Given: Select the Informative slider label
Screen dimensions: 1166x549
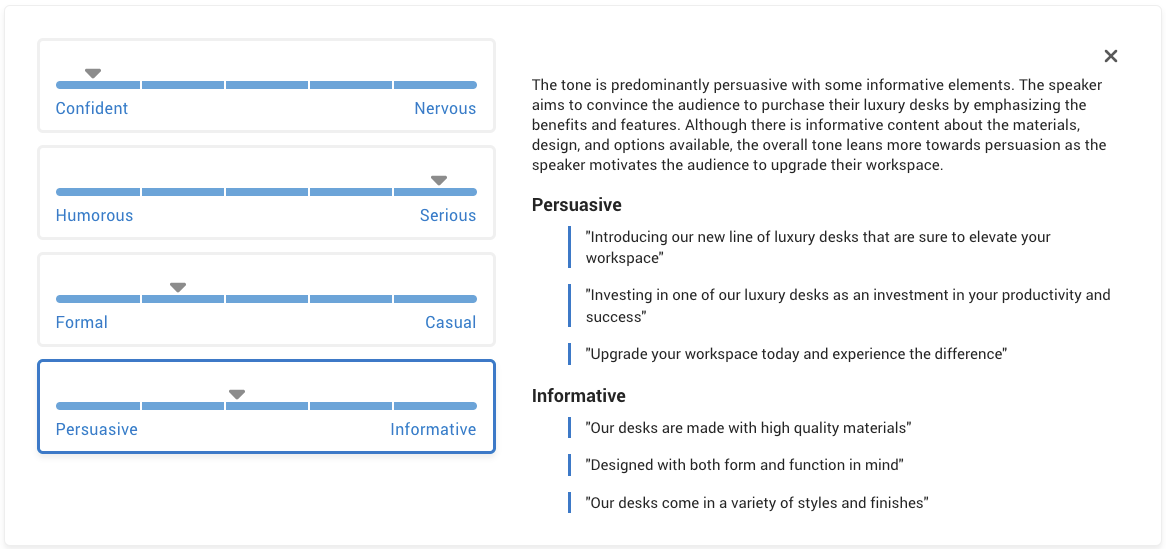Looking at the screenshot, I should click(x=433, y=429).
